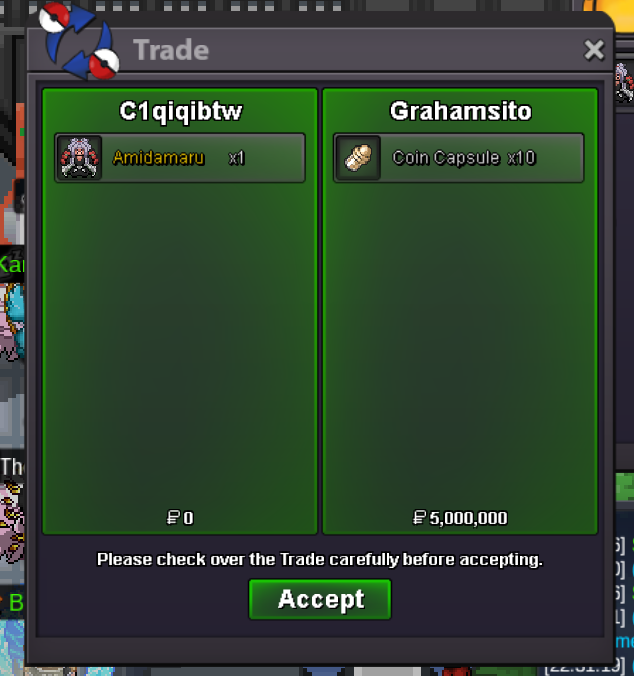634x676 pixels.
Task: Click the small character sprite near top right
Action: [624, 82]
